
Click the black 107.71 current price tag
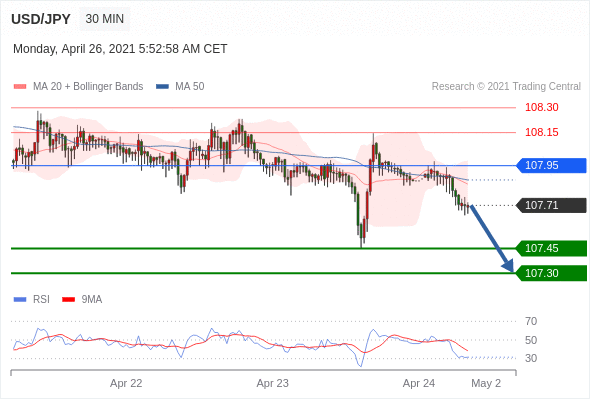tap(551, 205)
